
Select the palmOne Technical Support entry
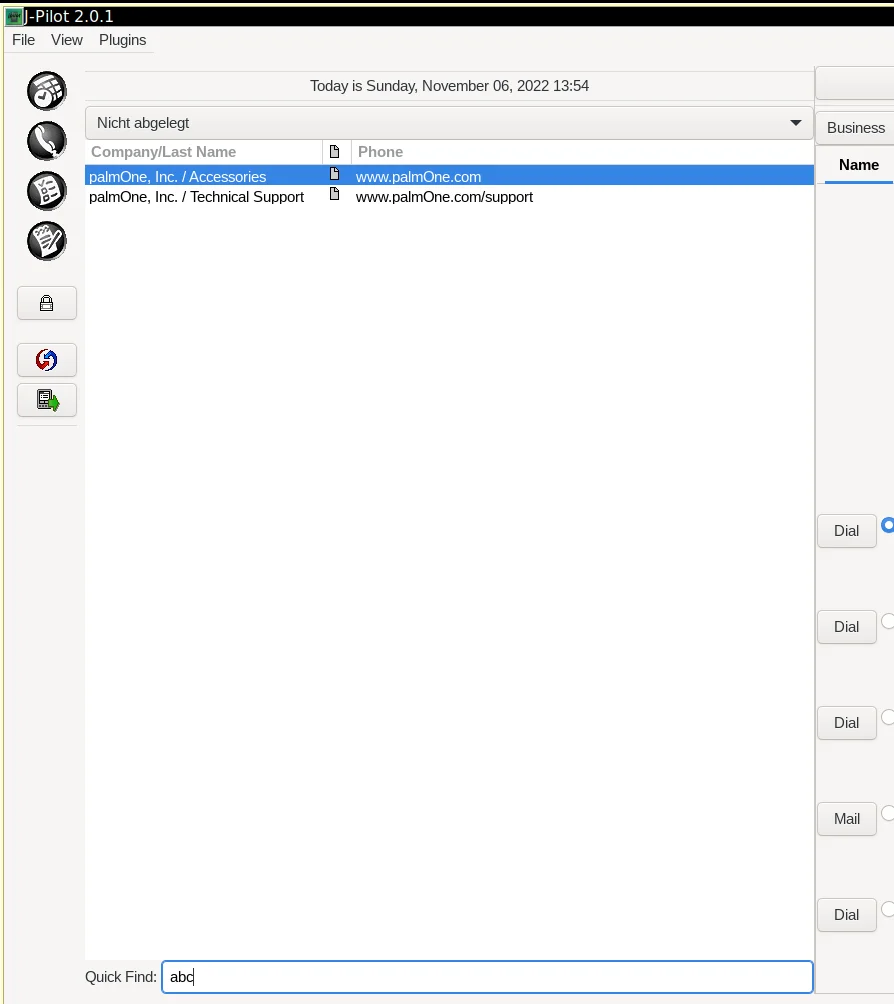tap(197, 197)
